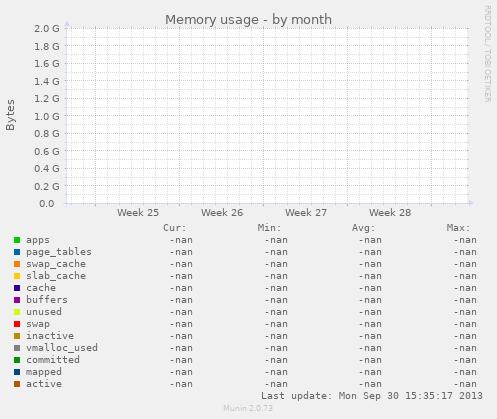
Task: Click the 'swap' legend label
Action: [38, 325]
